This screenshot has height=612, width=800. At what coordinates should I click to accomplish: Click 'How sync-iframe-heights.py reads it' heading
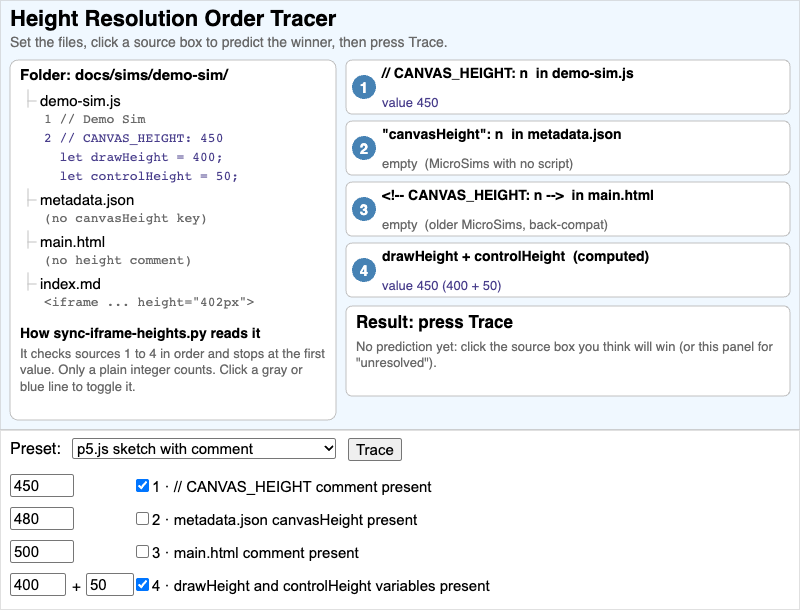[x=140, y=333]
